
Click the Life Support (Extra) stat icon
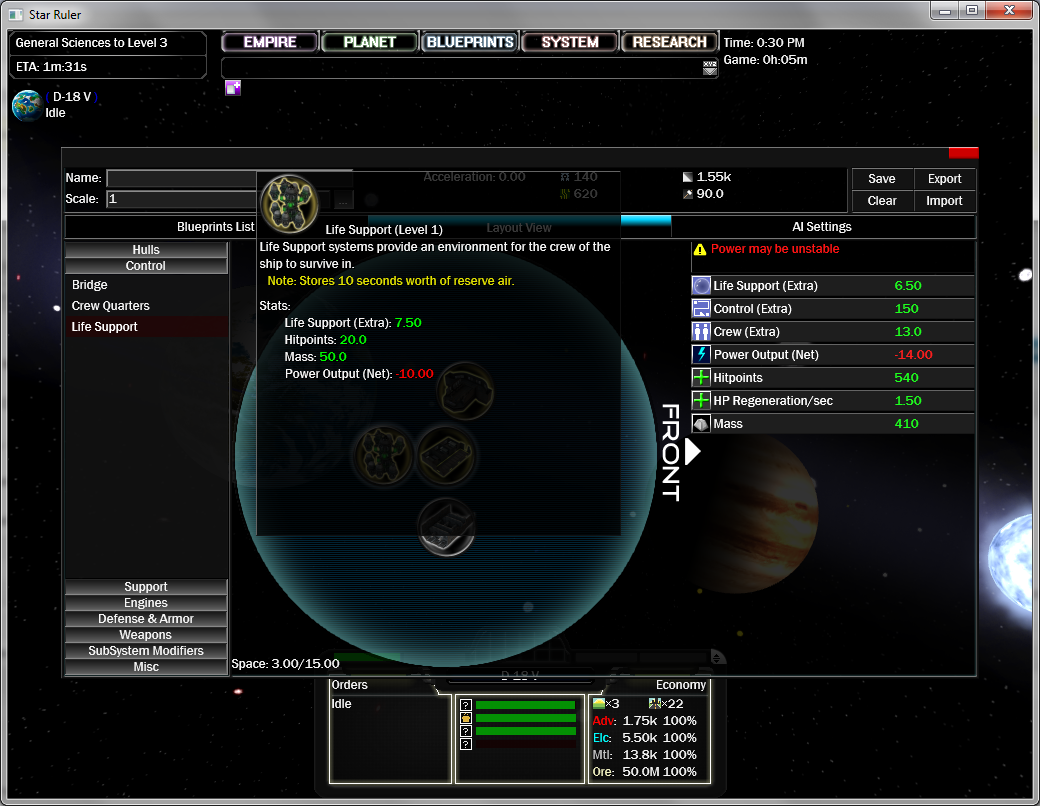point(701,286)
